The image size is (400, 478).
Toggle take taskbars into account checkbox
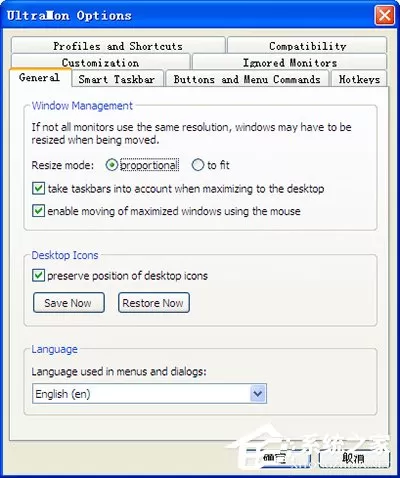(38, 189)
